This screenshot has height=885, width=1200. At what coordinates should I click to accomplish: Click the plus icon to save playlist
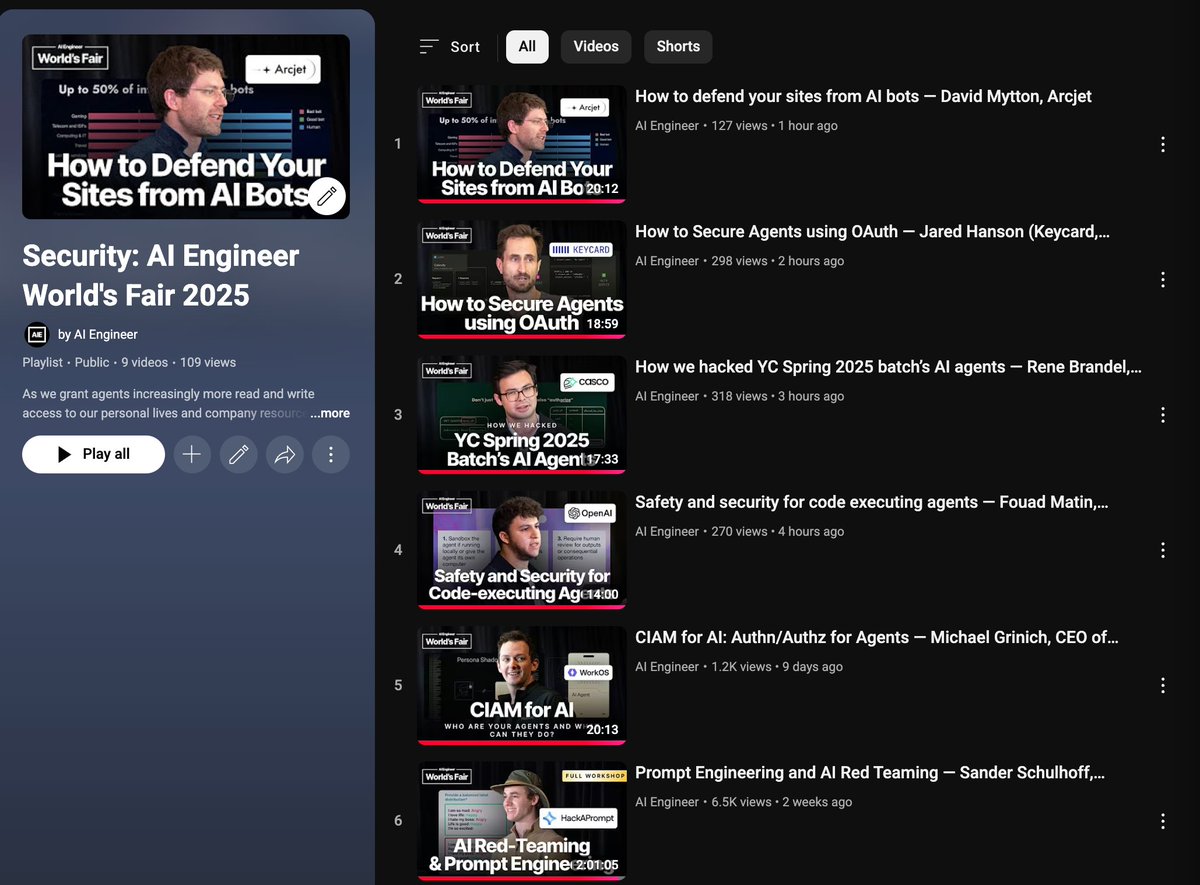click(192, 454)
